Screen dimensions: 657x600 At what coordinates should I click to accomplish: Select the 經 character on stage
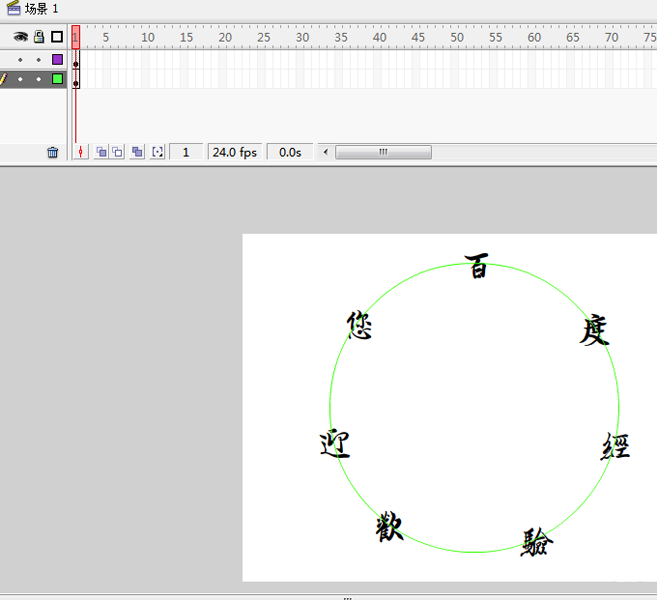pos(615,446)
